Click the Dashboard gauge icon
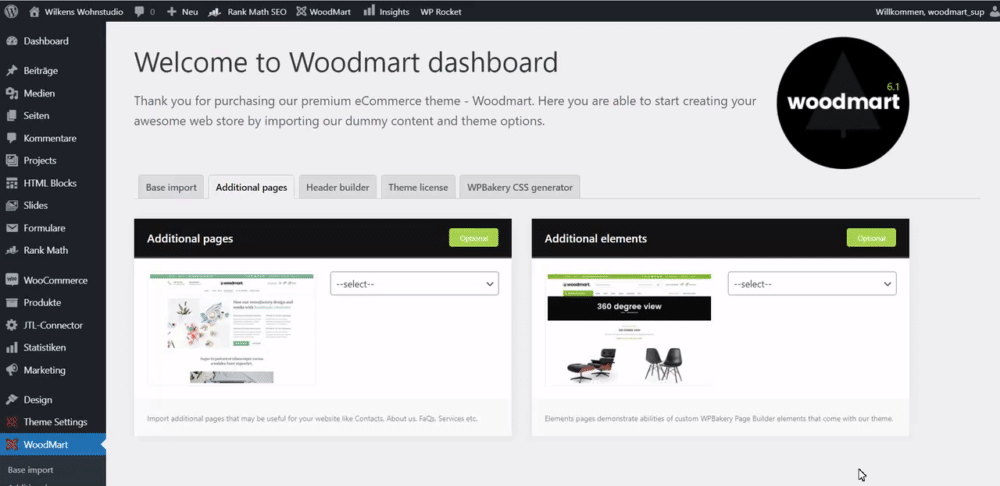1000x486 pixels. [11, 41]
